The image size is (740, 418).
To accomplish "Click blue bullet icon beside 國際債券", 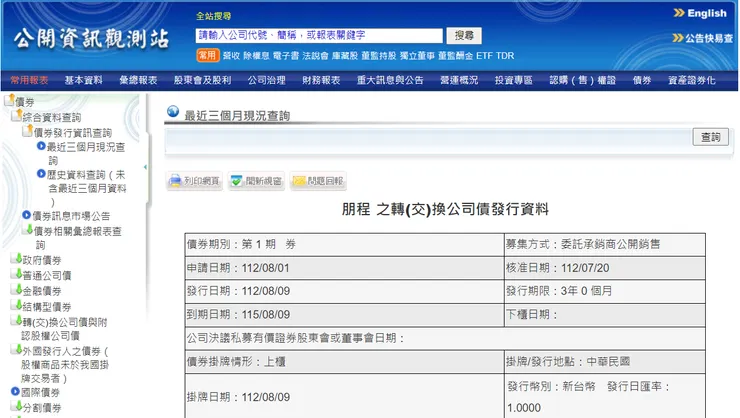I will click(16, 391).
